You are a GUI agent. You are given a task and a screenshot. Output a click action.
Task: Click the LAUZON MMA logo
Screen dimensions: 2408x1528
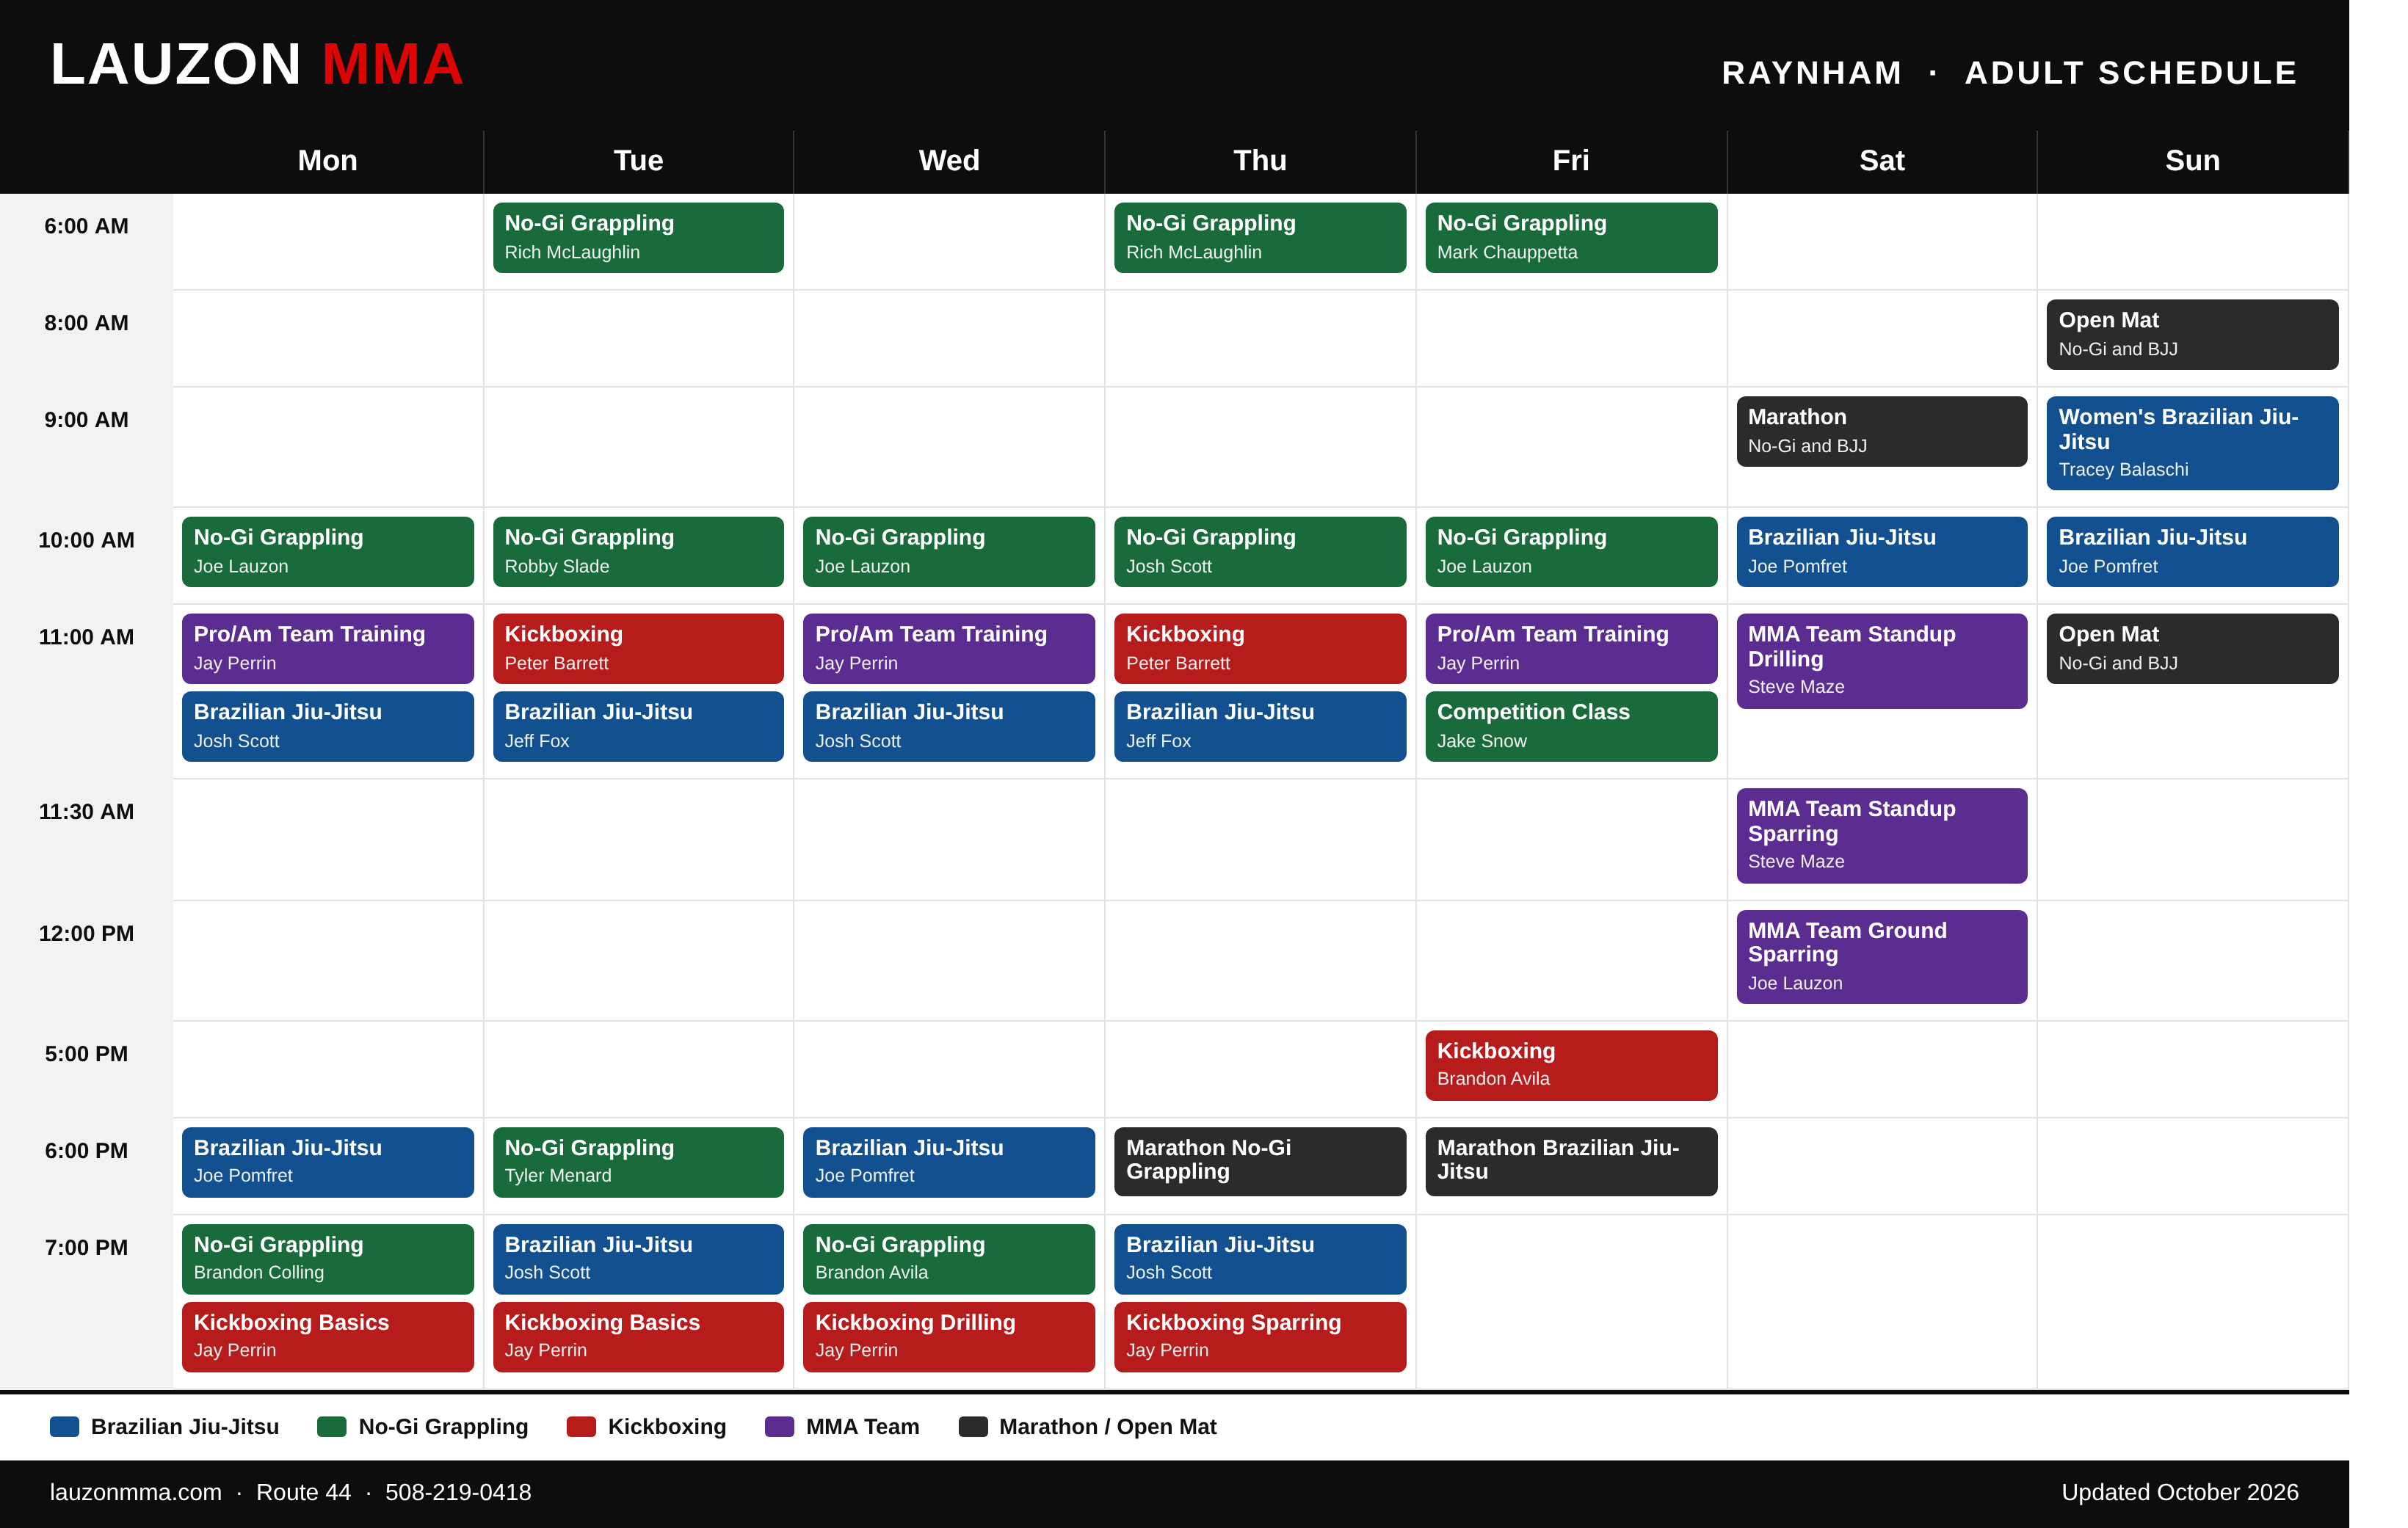tap(257, 65)
